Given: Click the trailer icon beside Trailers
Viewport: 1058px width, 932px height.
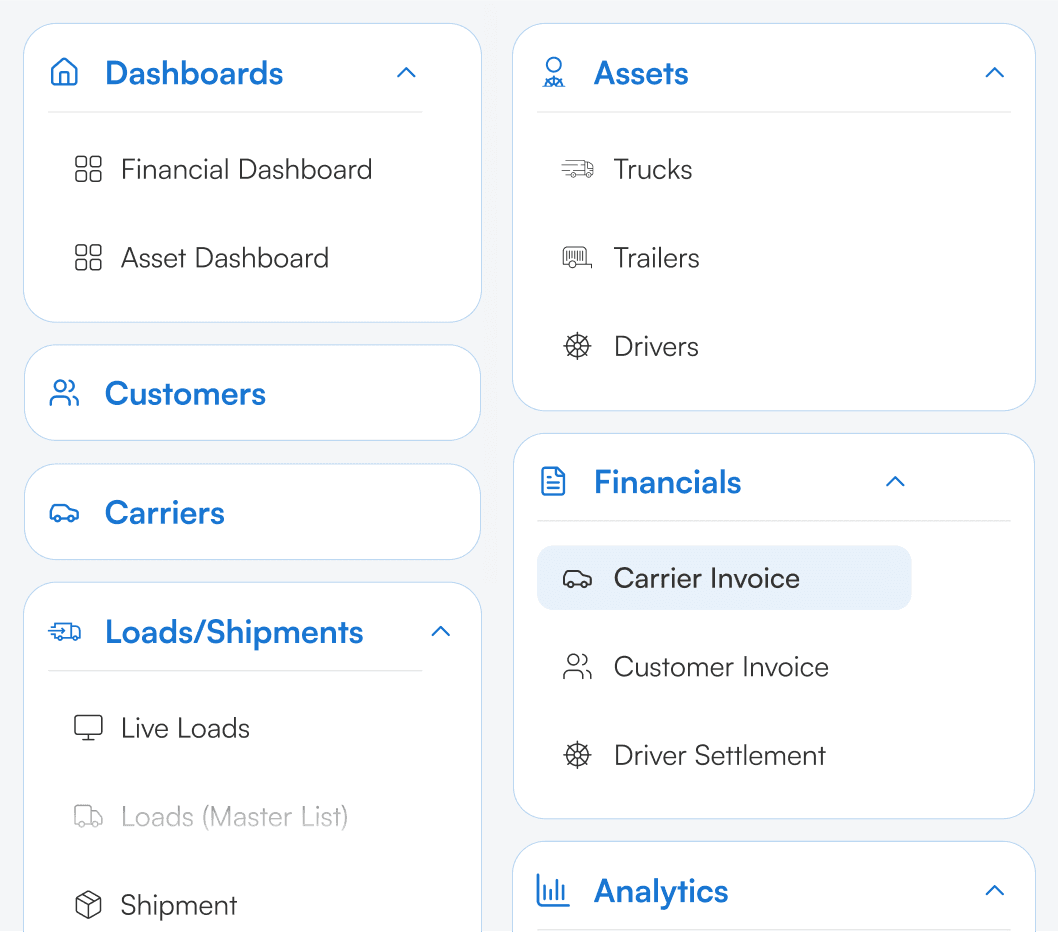Looking at the screenshot, I should [577, 258].
